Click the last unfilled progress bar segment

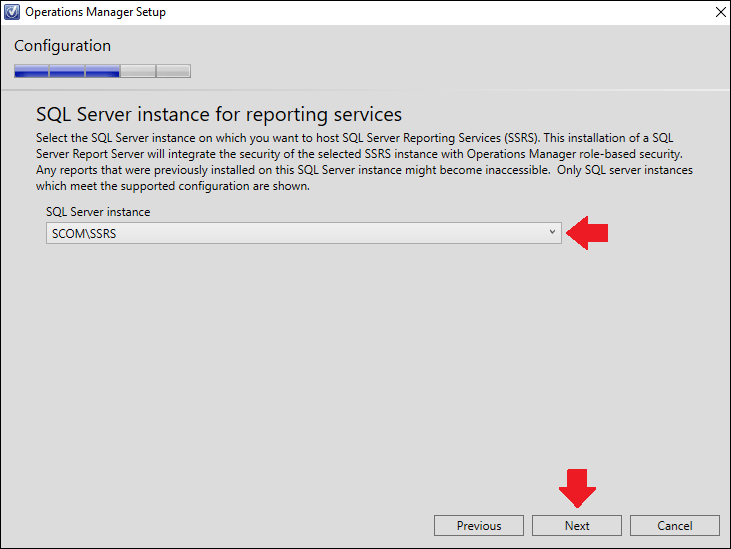(173, 71)
